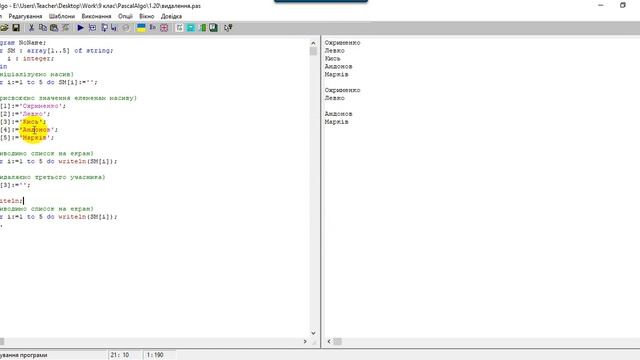The width and height of the screenshot is (640, 360).
Task: Open the Довідка menu
Action: (x=171, y=16)
